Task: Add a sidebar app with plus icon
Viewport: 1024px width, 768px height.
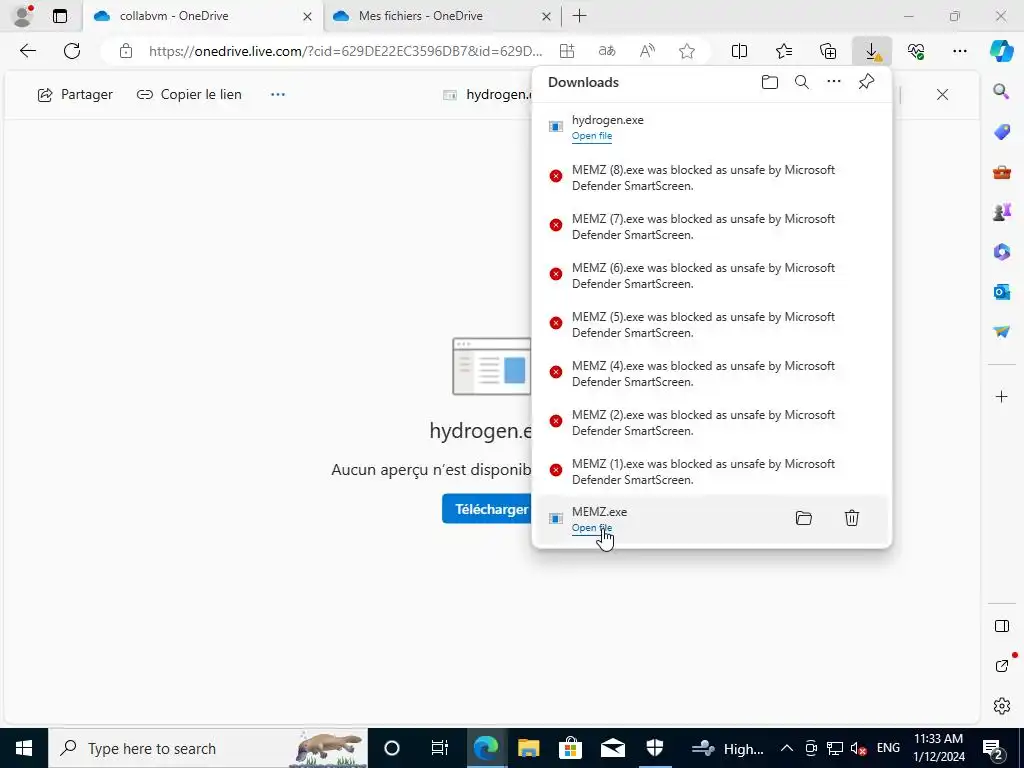Action: pyautogui.click(x=1001, y=396)
